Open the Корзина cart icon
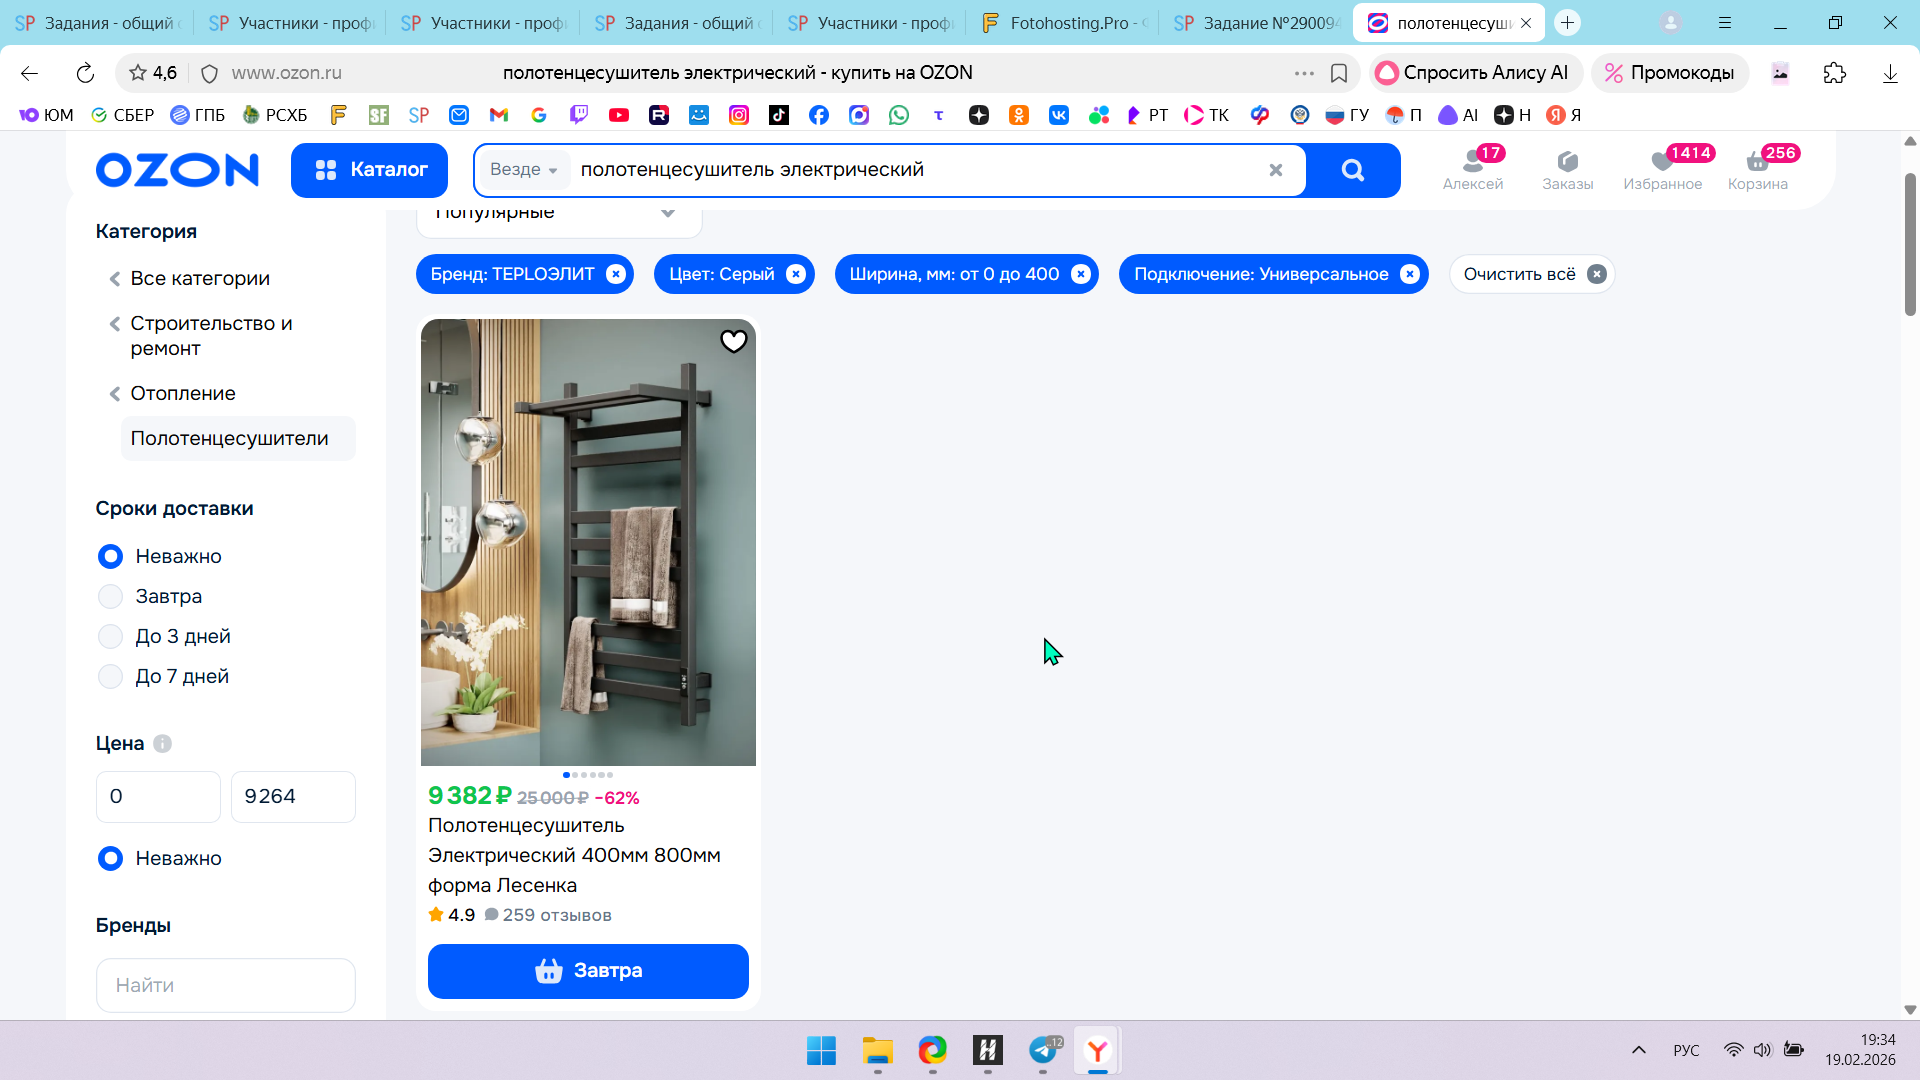Image resolution: width=1920 pixels, height=1080 pixels. tap(1757, 169)
